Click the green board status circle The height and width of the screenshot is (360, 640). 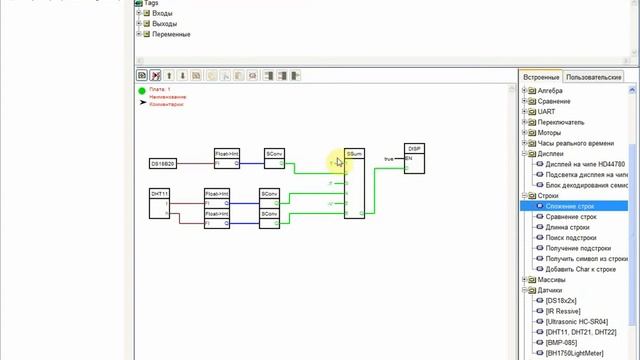coord(142,91)
